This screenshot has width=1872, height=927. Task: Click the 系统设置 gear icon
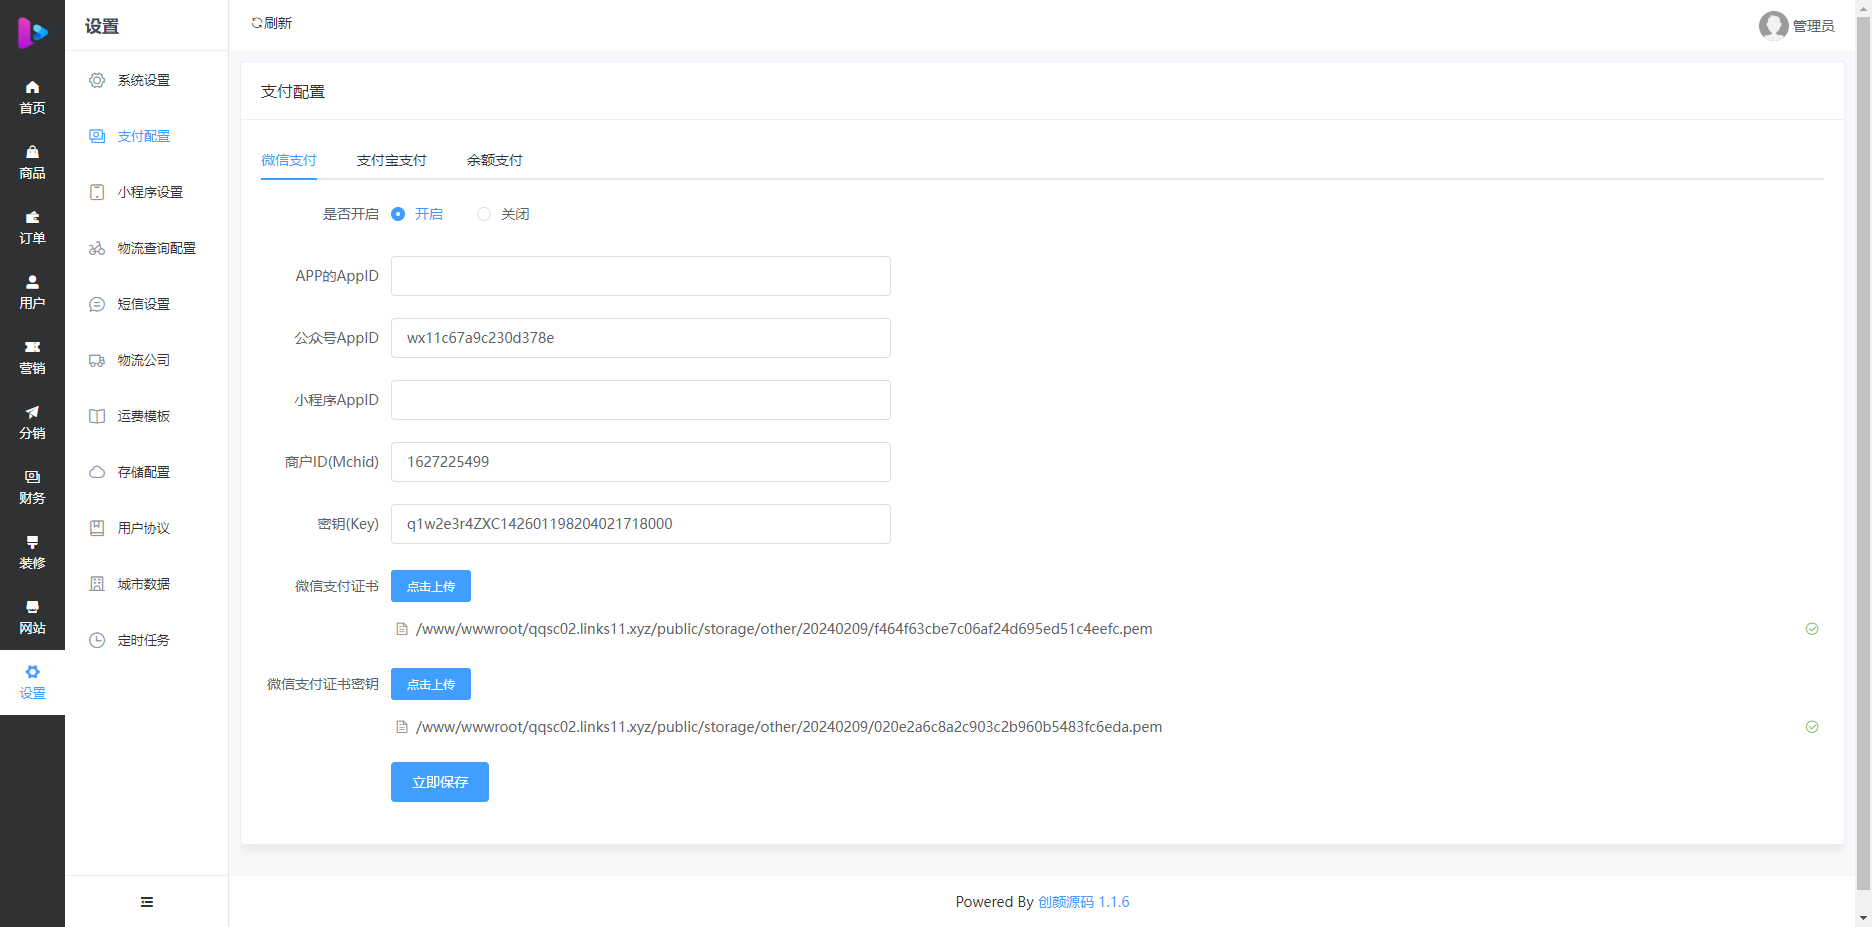pyautogui.click(x=97, y=80)
